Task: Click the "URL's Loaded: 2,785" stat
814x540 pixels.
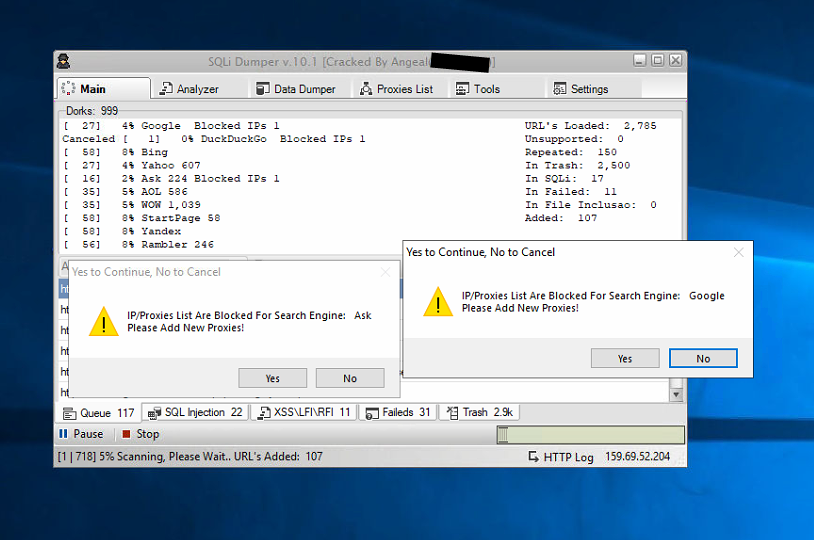Action: 590,126
